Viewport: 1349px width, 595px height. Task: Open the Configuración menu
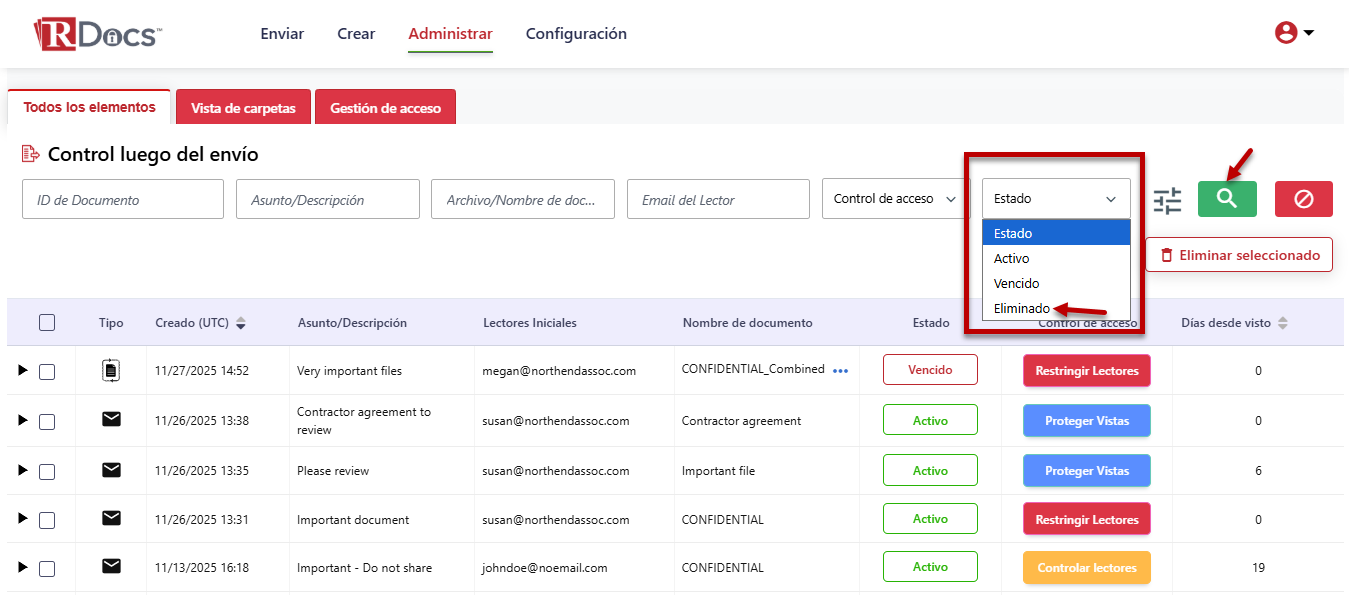click(576, 34)
